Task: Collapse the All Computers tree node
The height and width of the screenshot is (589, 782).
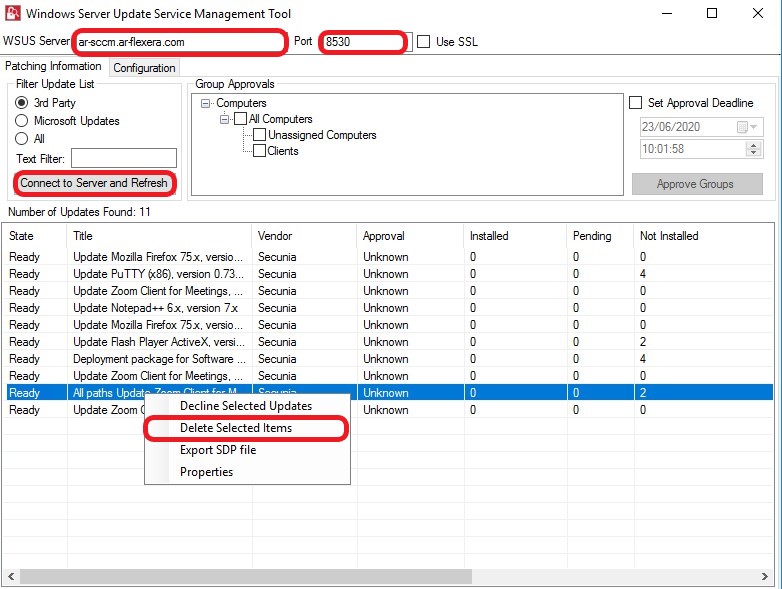Action: pyautogui.click(x=225, y=119)
